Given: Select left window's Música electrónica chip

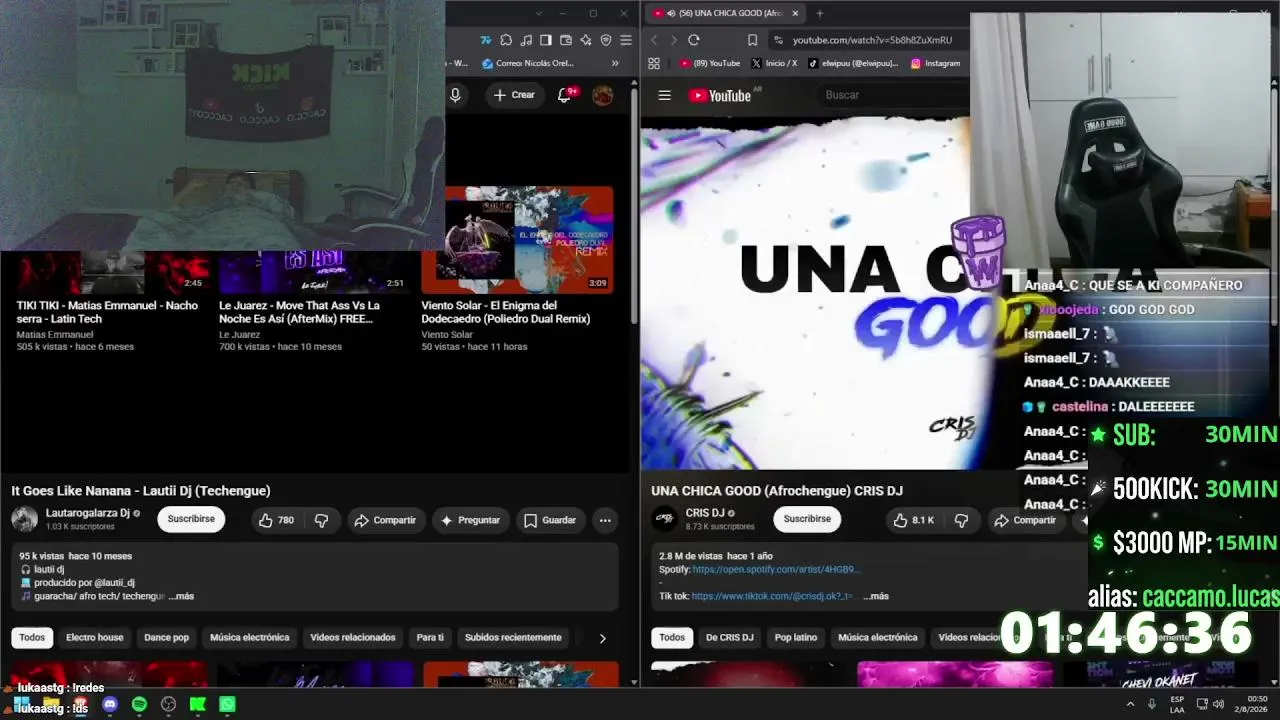Looking at the screenshot, I should [249, 637].
